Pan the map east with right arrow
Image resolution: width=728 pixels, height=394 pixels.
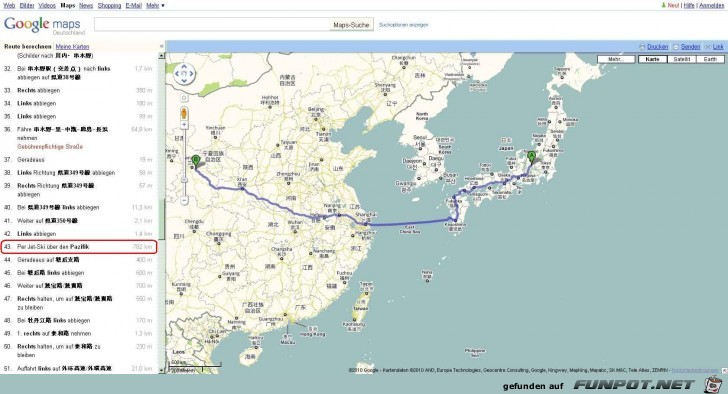[x=192, y=73]
